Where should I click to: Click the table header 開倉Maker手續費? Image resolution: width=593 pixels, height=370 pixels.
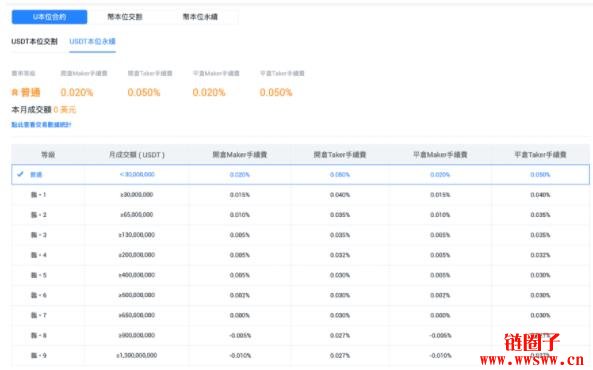pos(240,155)
